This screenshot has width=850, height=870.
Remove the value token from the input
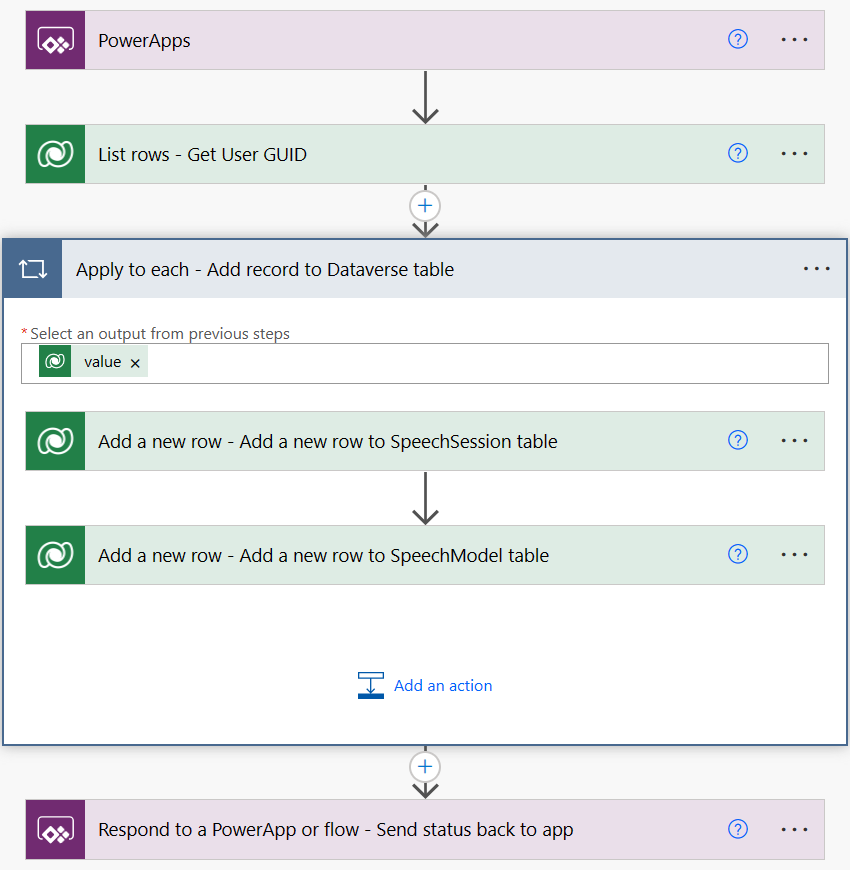tap(135, 362)
